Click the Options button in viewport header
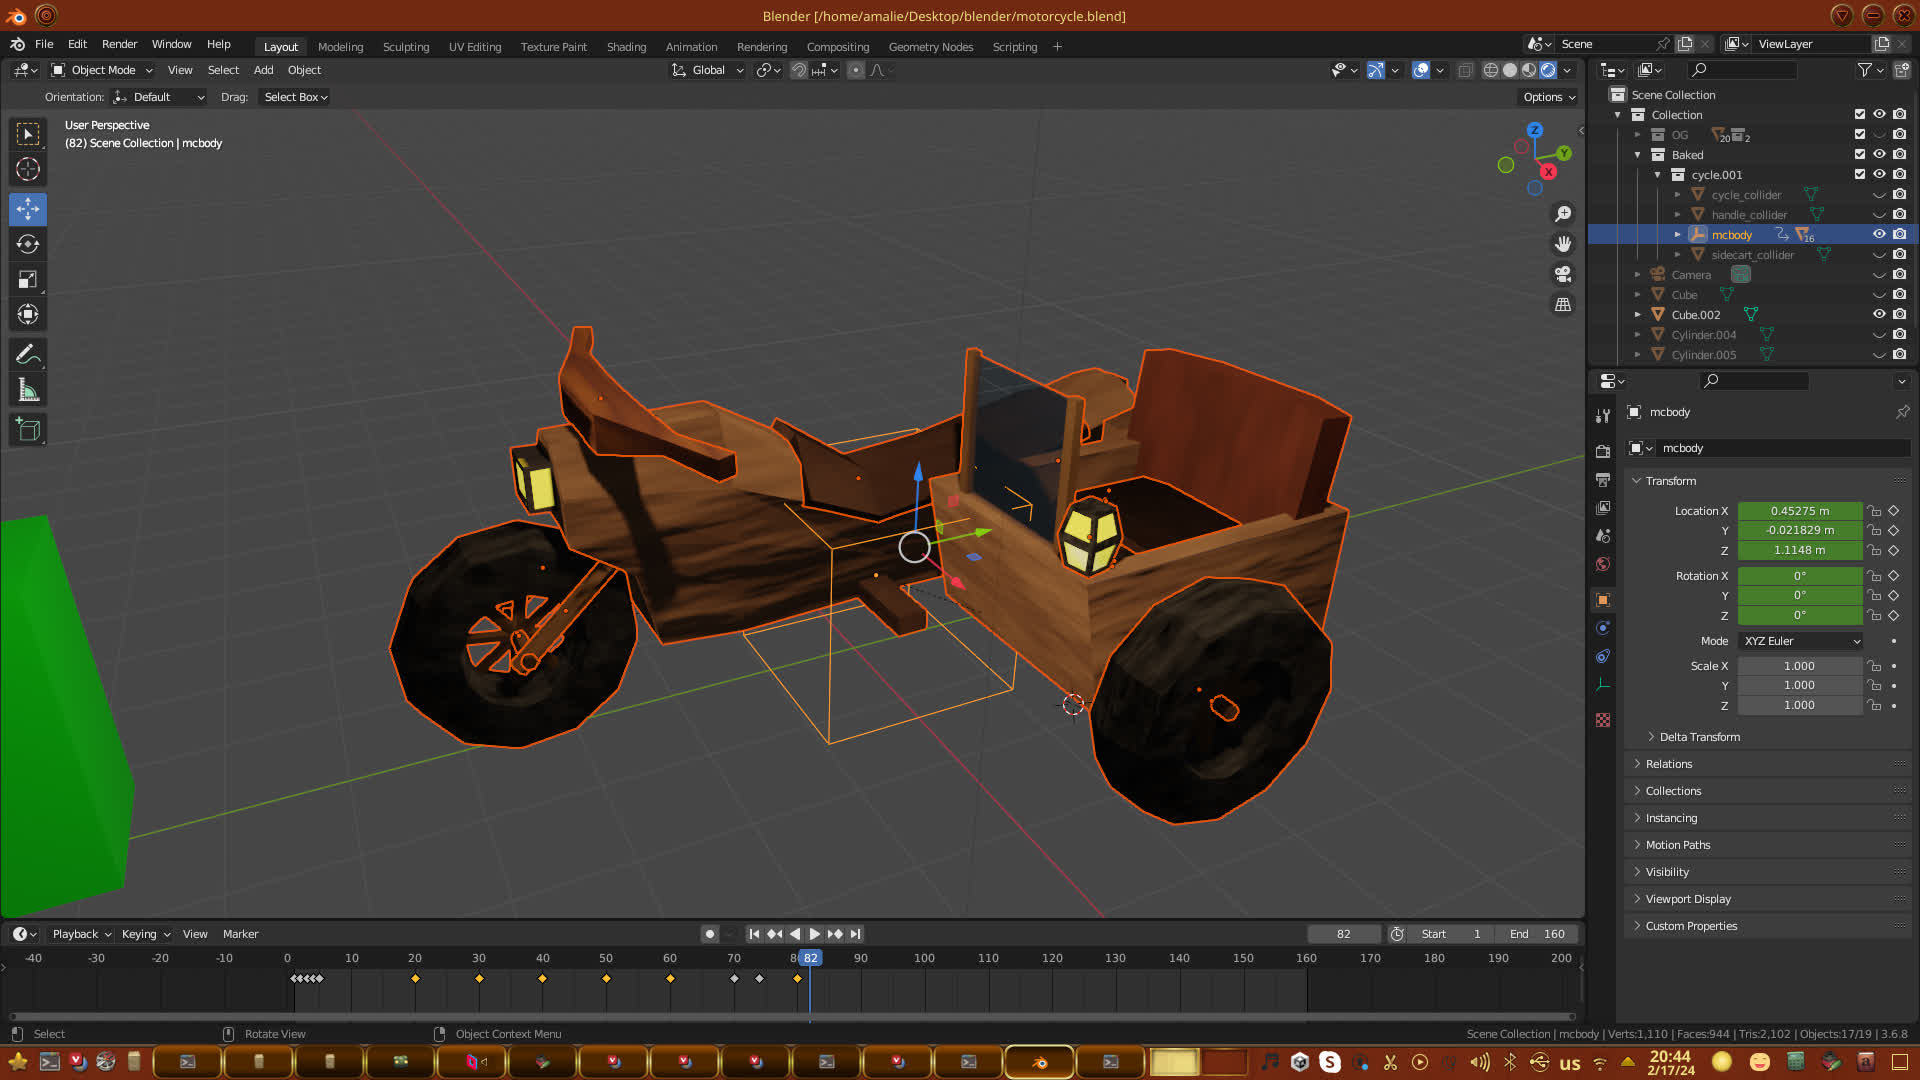Screen dimensions: 1920x1080 [x=1548, y=97]
